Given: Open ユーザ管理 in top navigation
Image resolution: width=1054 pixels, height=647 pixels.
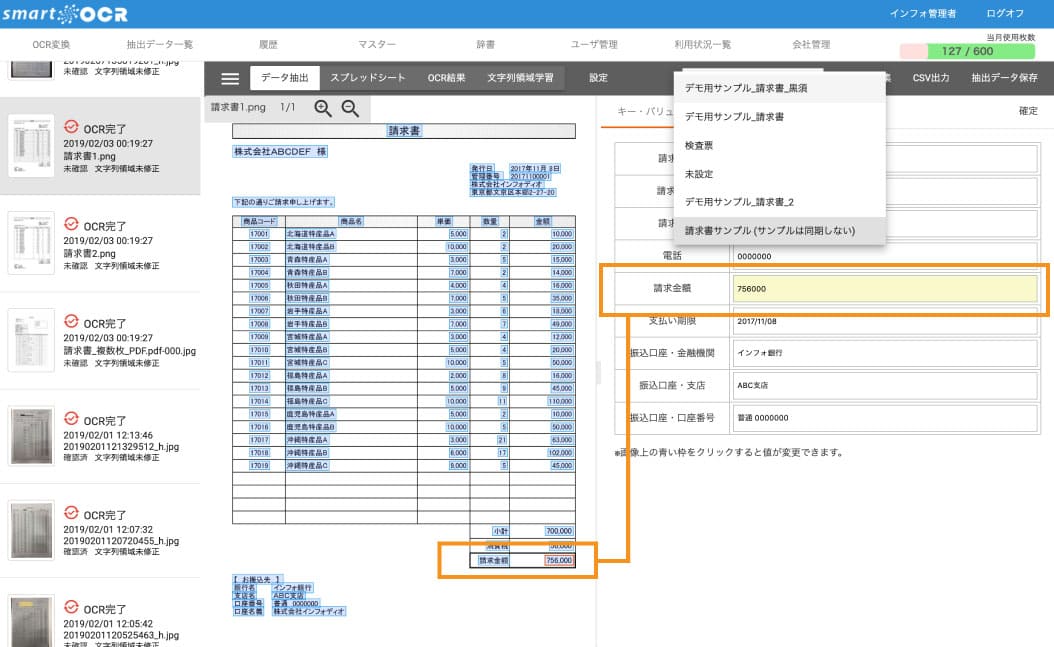Looking at the screenshot, I should tap(594, 45).
